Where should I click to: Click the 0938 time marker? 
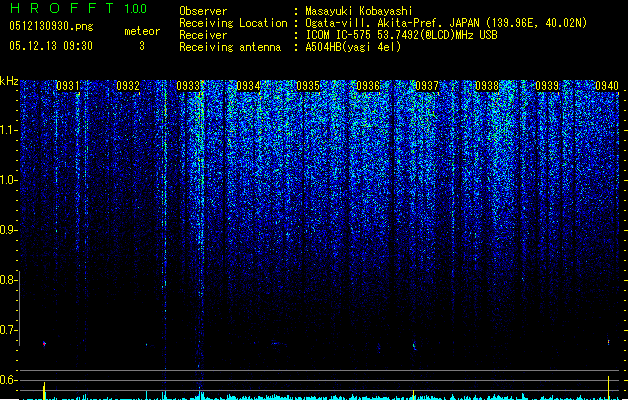pyautogui.click(x=487, y=86)
